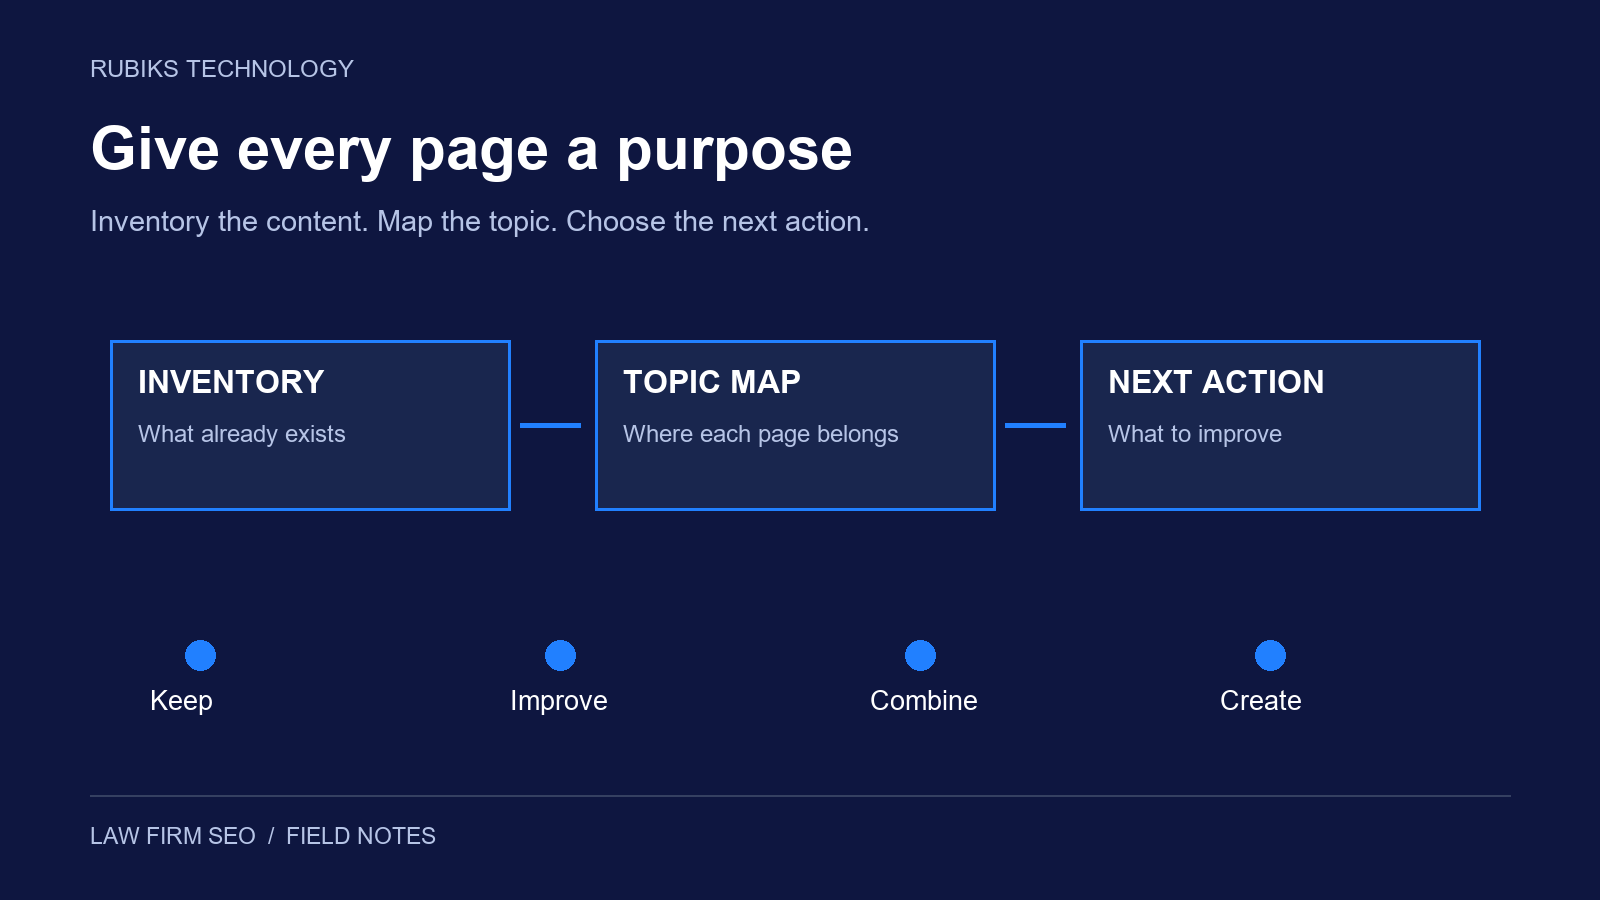Click the RUBIKS TECHNOLOGY header text
1600x900 pixels.
222,69
